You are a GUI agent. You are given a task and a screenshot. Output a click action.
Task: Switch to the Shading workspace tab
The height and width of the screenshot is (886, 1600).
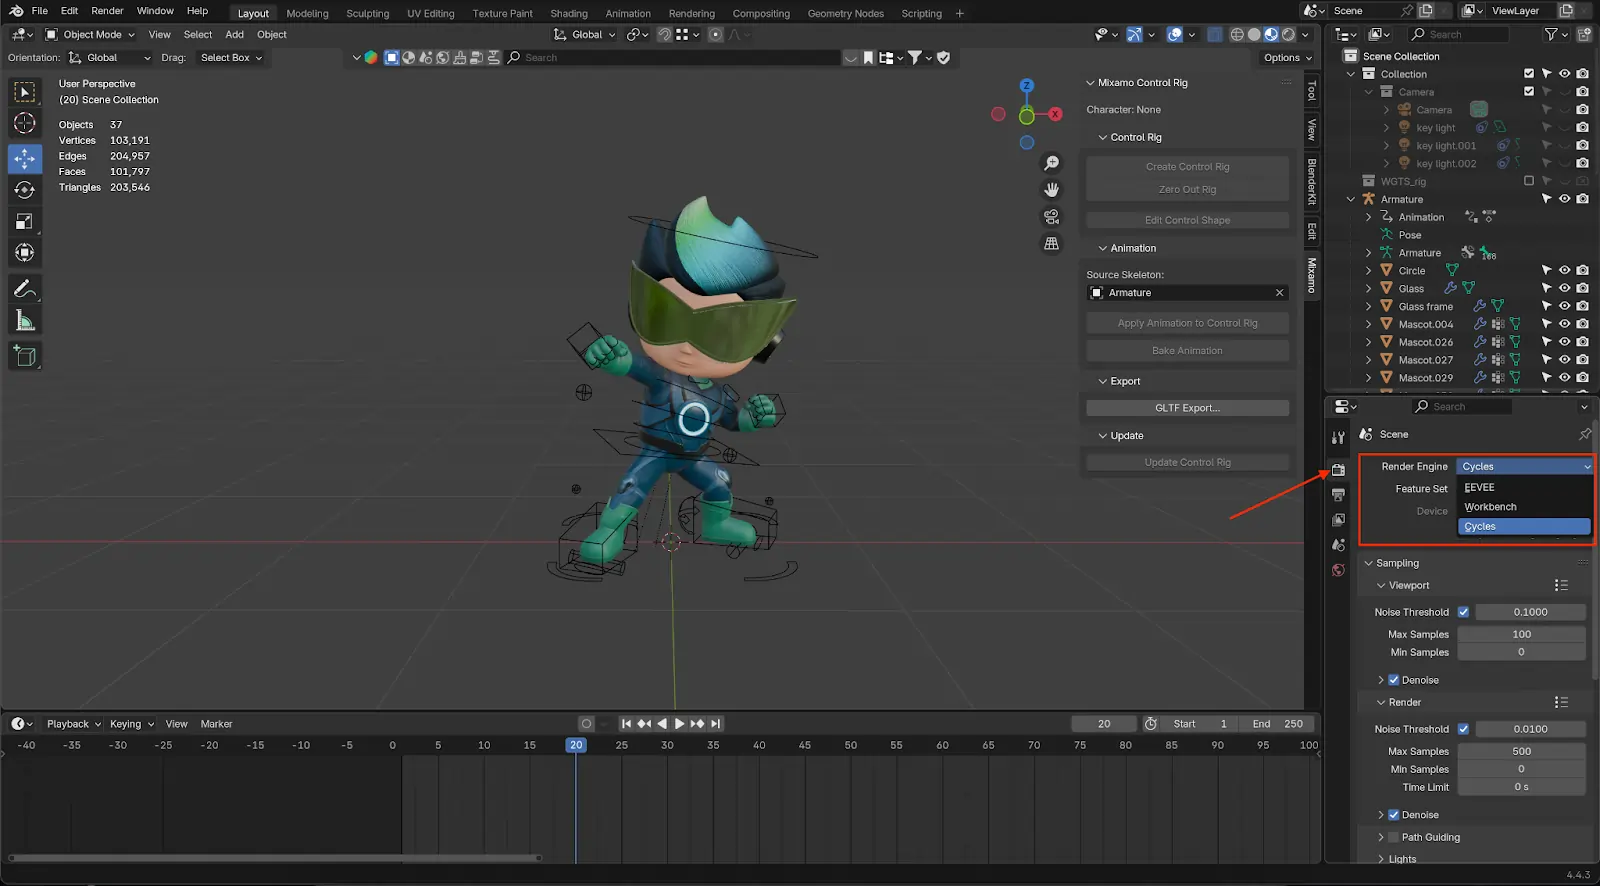click(569, 14)
